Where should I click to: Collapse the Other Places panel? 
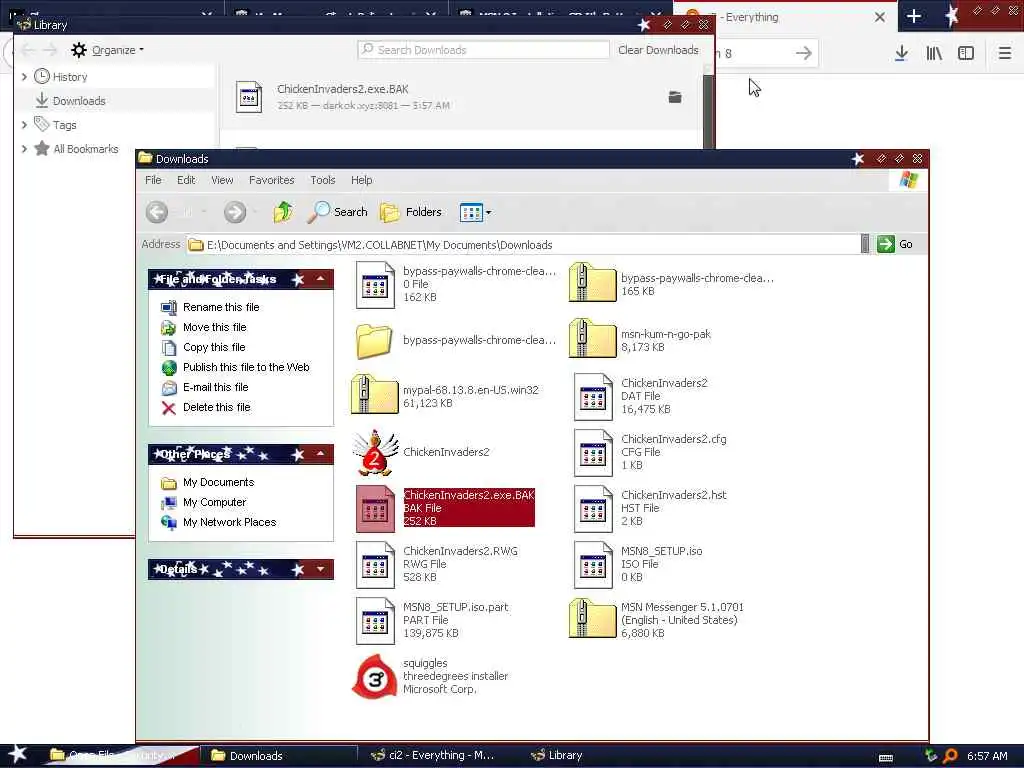(x=321, y=454)
